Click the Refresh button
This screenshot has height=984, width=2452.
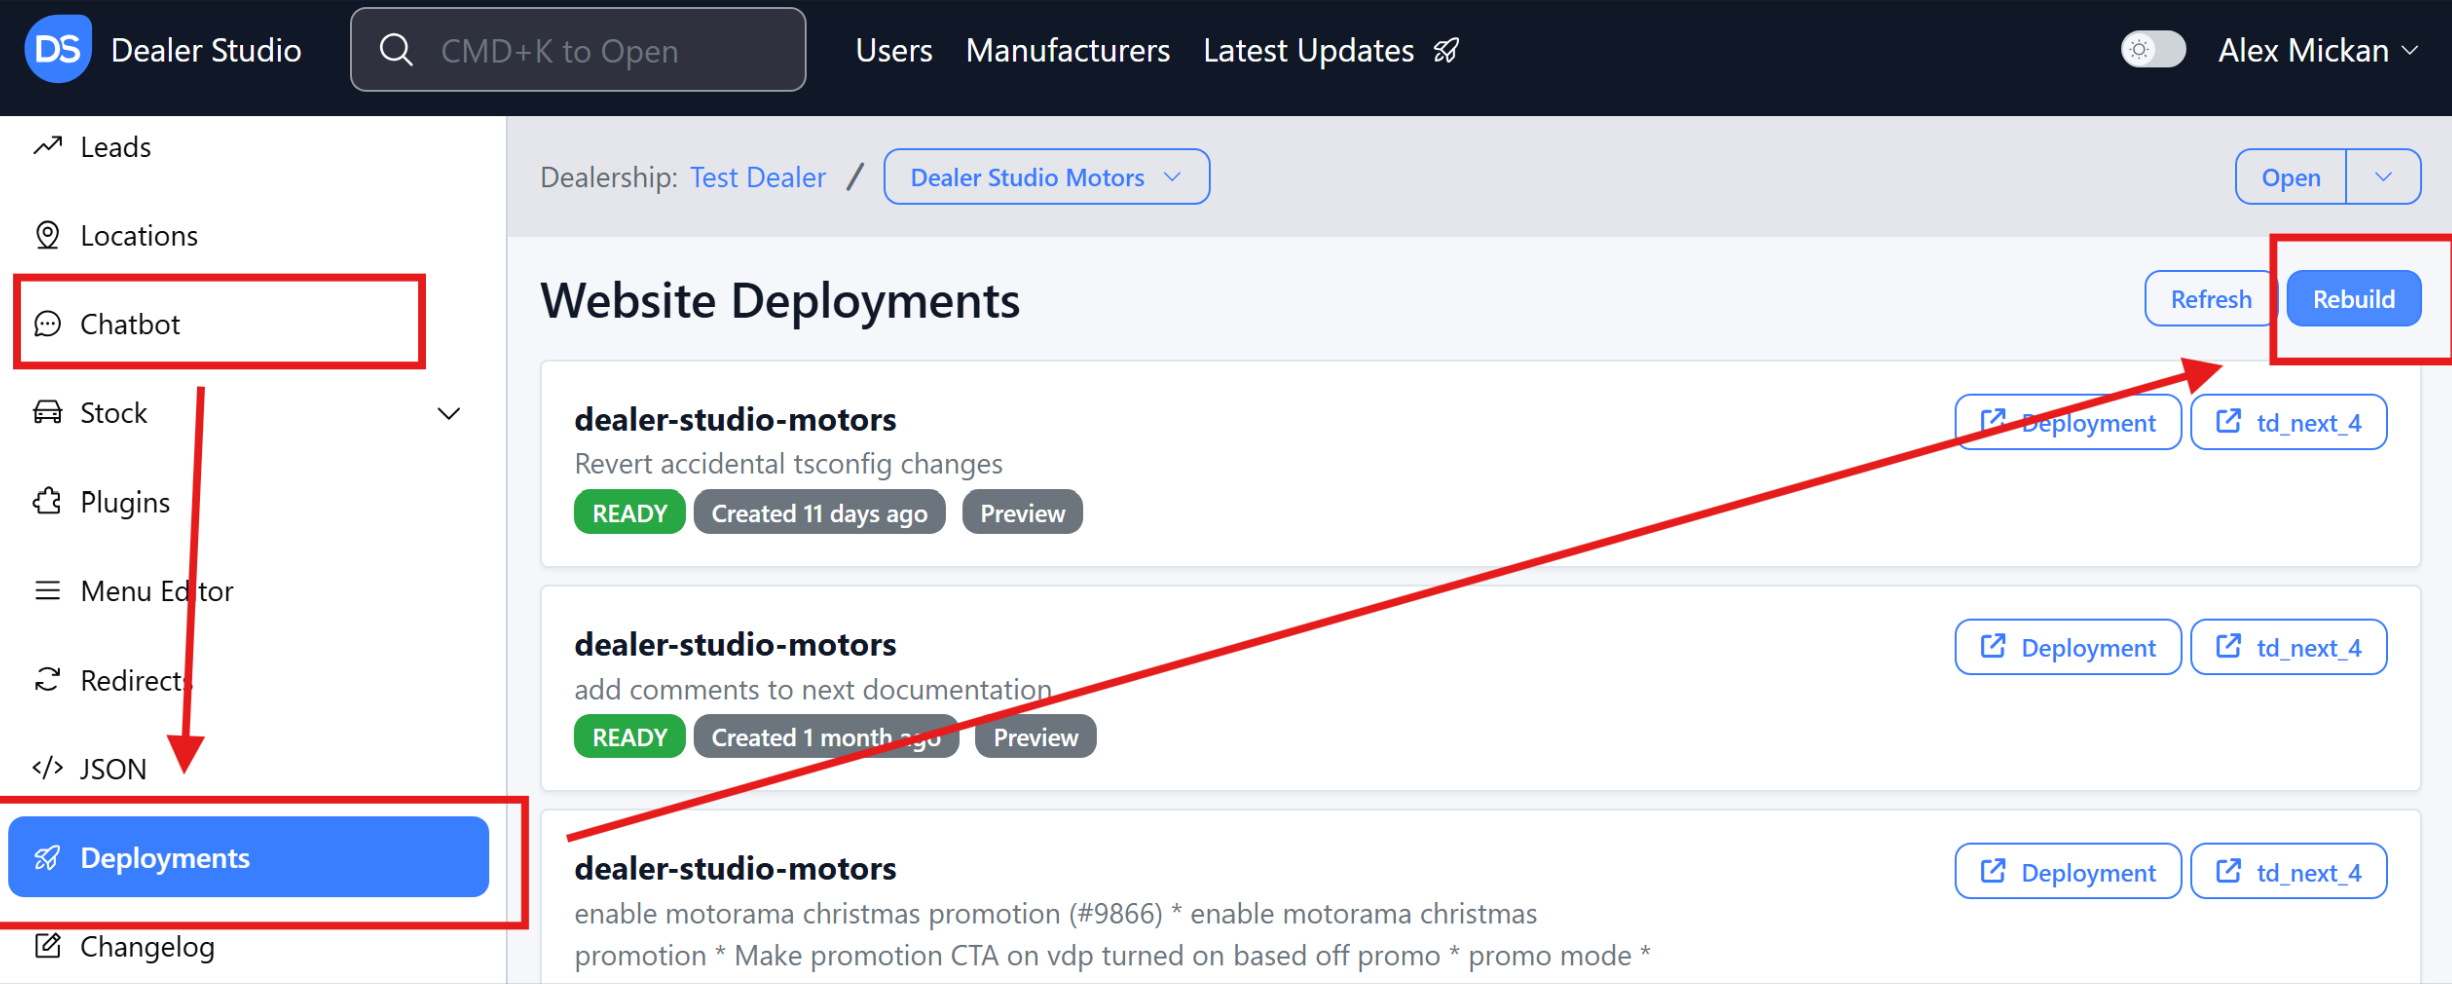tap(2210, 299)
